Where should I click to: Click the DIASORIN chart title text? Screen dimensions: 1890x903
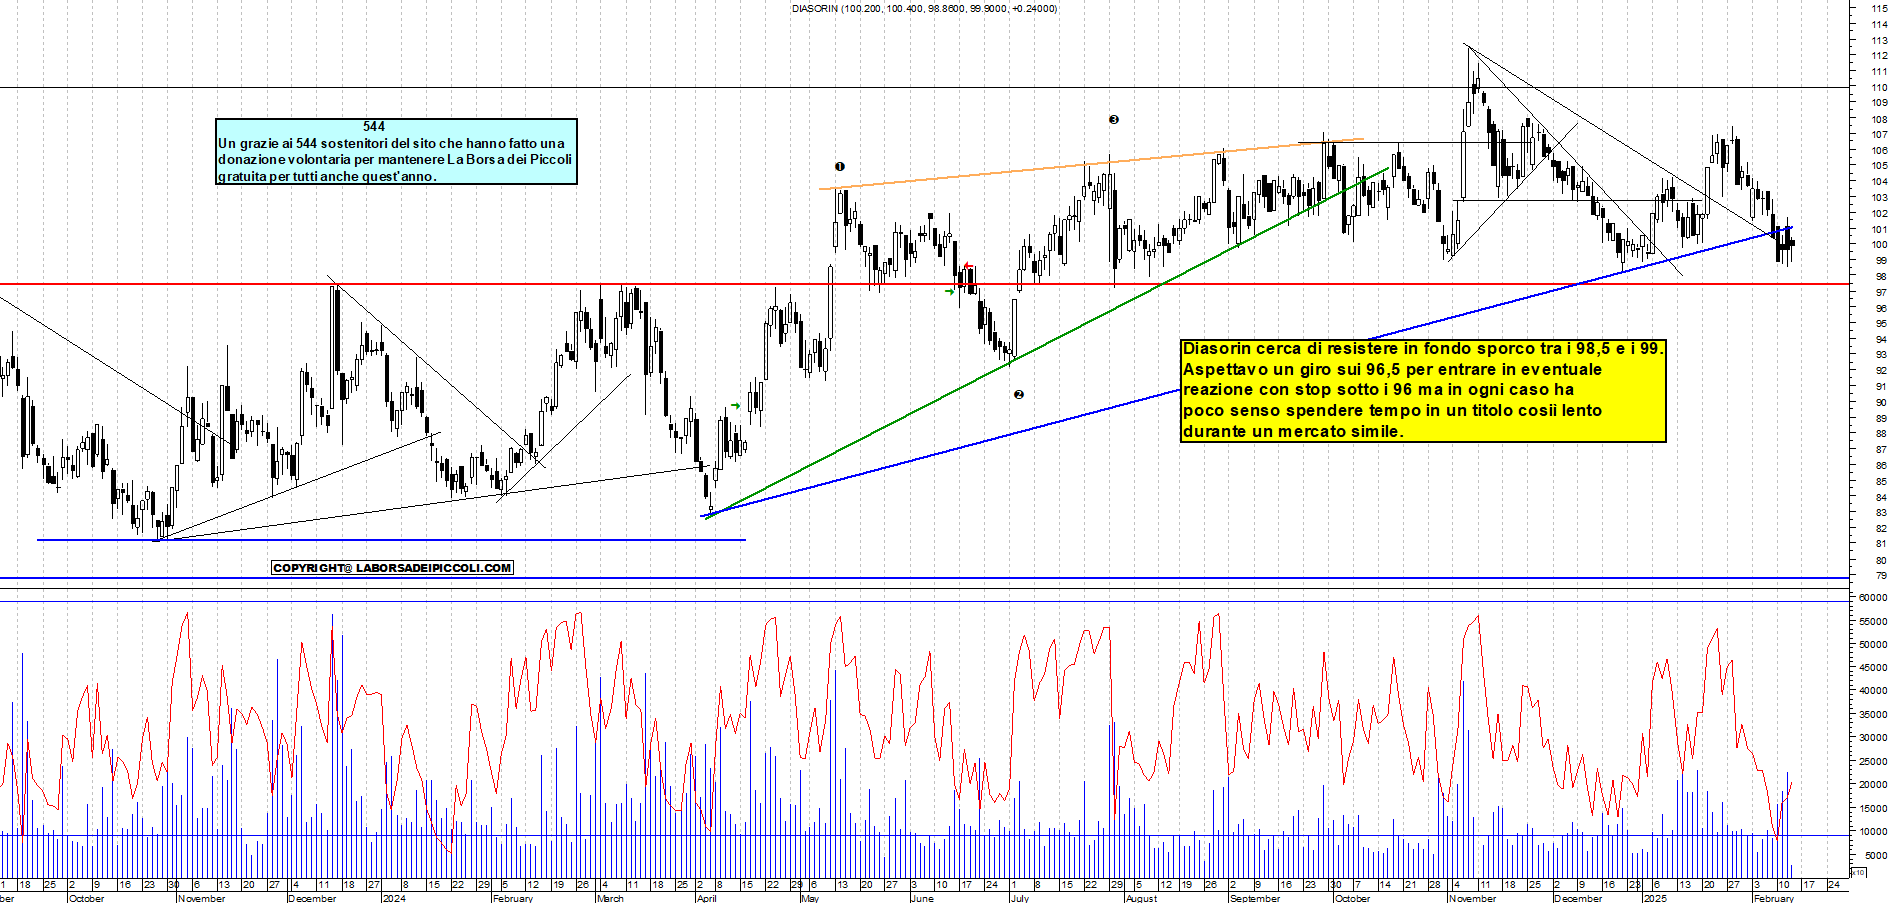pos(924,8)
